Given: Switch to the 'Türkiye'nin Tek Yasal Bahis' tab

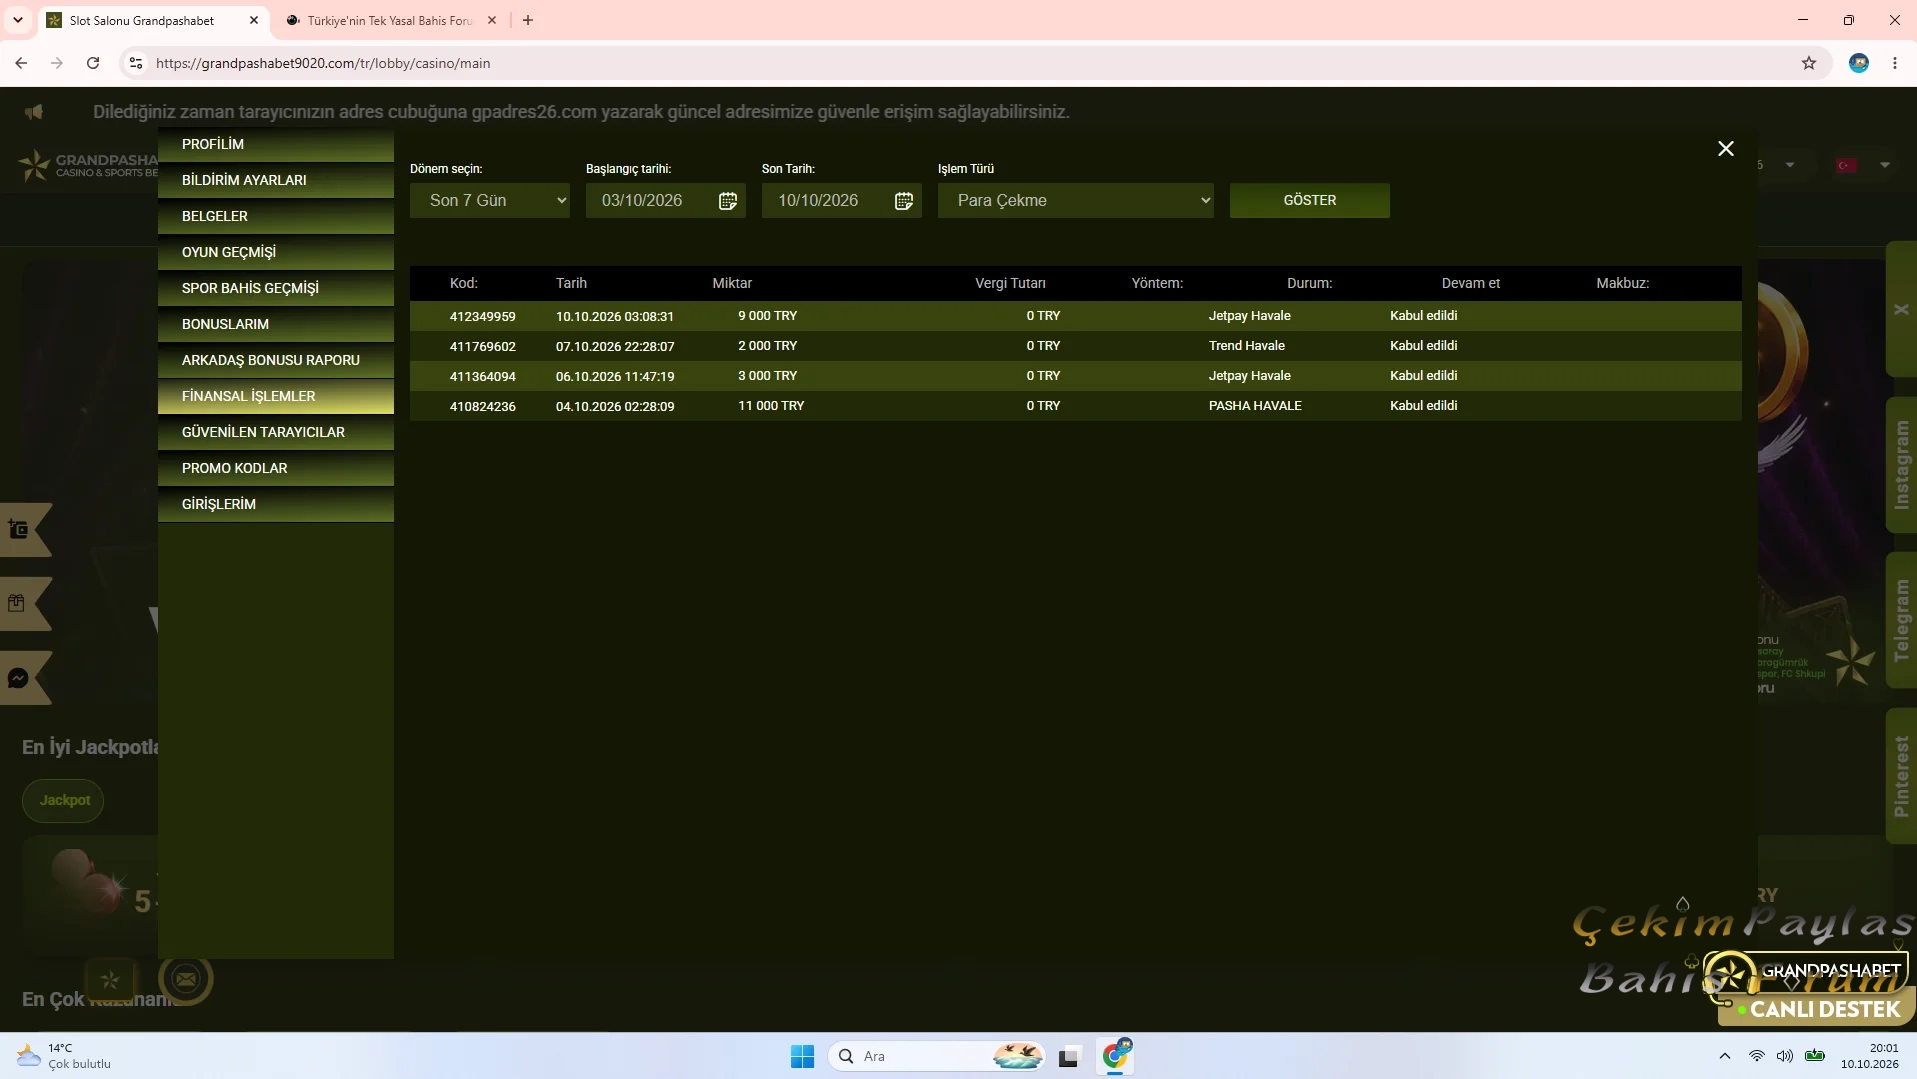Looking at the screenshot, I should point(390,20).
